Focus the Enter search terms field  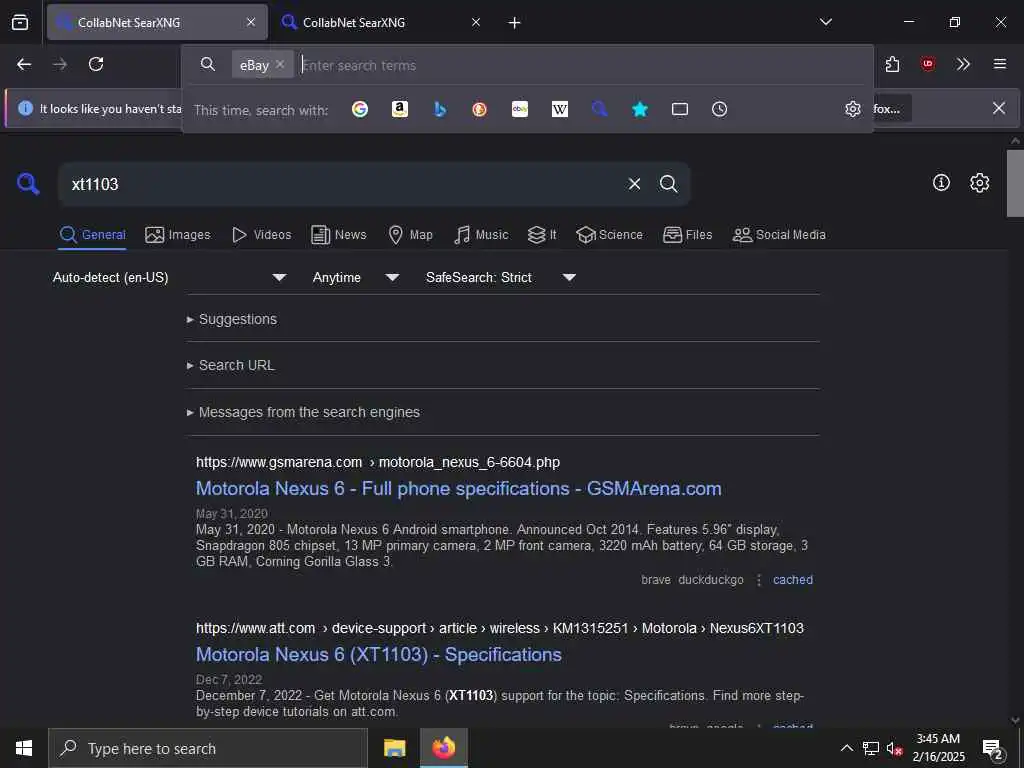(581, 65)
